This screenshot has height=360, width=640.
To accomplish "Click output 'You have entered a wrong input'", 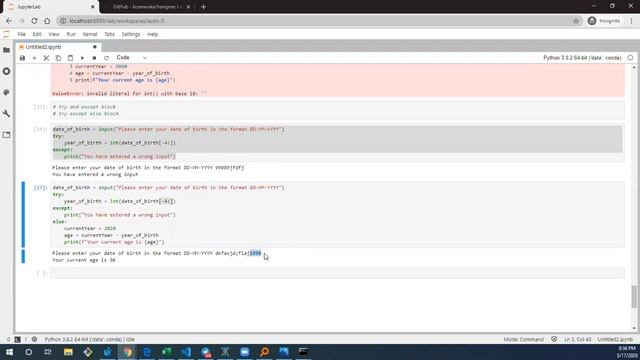I will (95, 175).
